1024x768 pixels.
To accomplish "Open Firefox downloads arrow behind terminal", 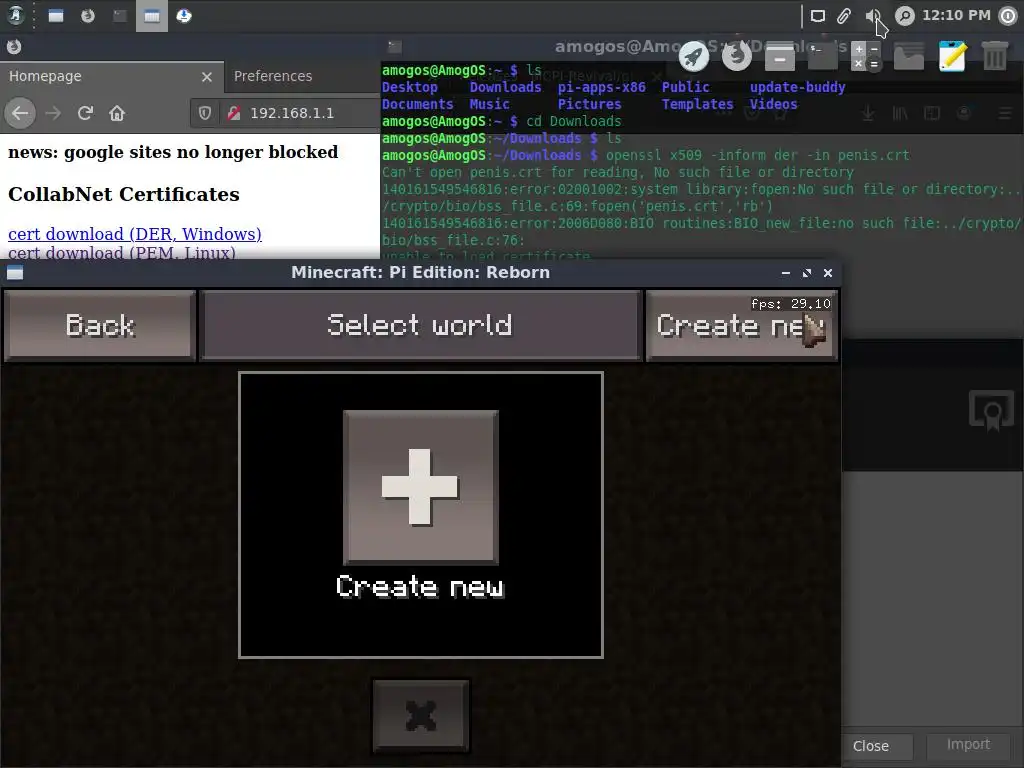I will pos(868,114).
